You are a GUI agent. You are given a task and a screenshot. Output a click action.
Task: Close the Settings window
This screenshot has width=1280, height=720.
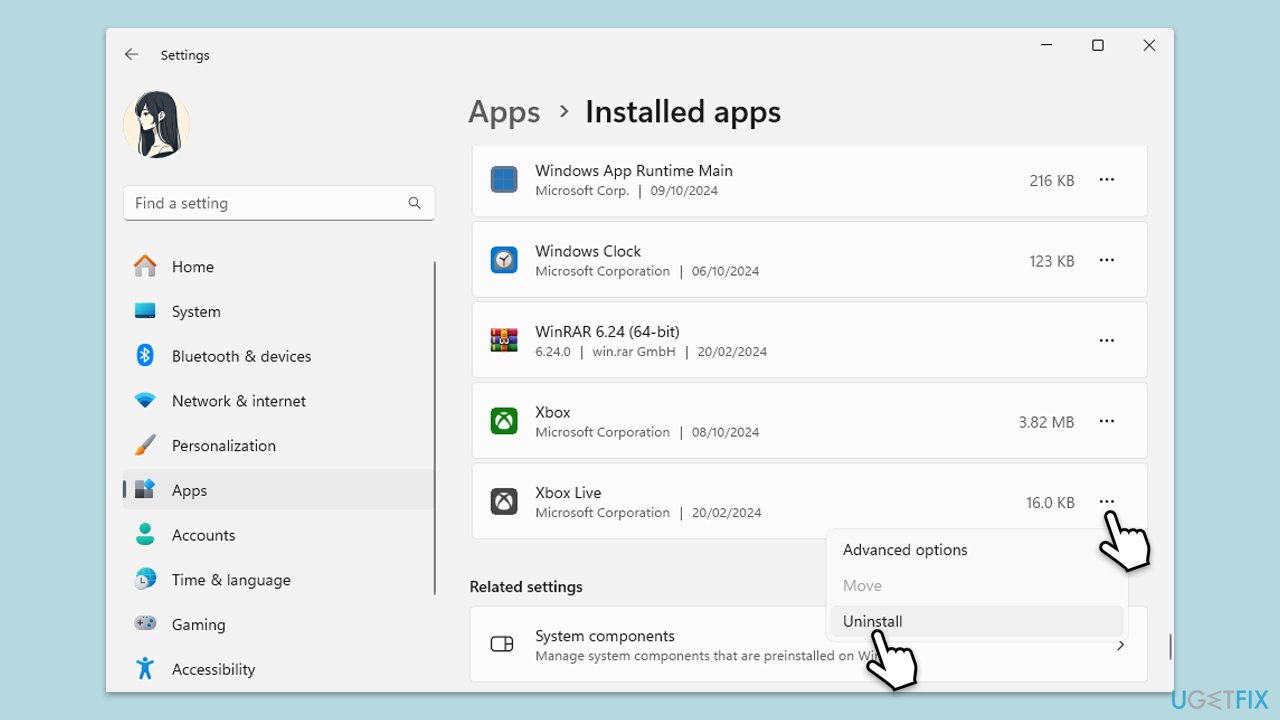click(x=1149, y=45)
